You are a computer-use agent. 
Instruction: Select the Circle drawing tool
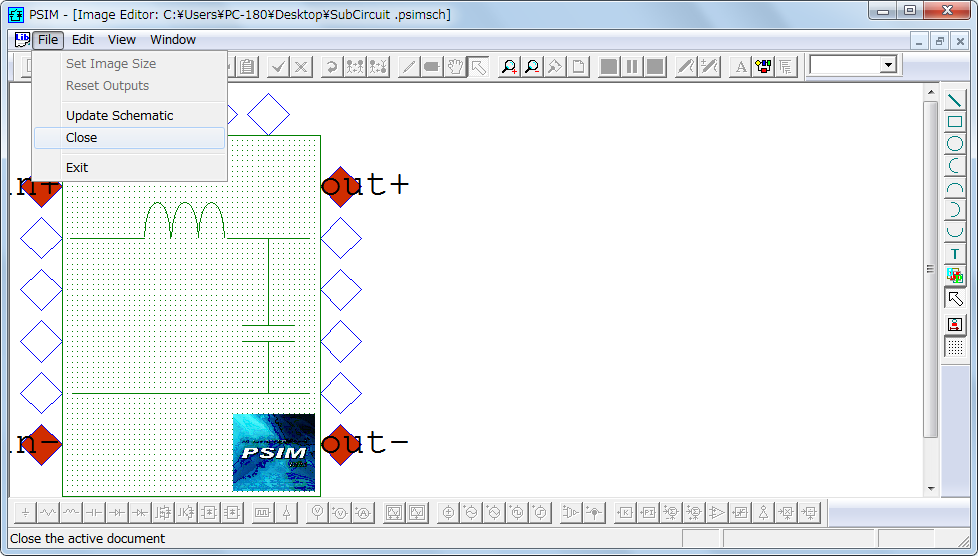[954, 144]
